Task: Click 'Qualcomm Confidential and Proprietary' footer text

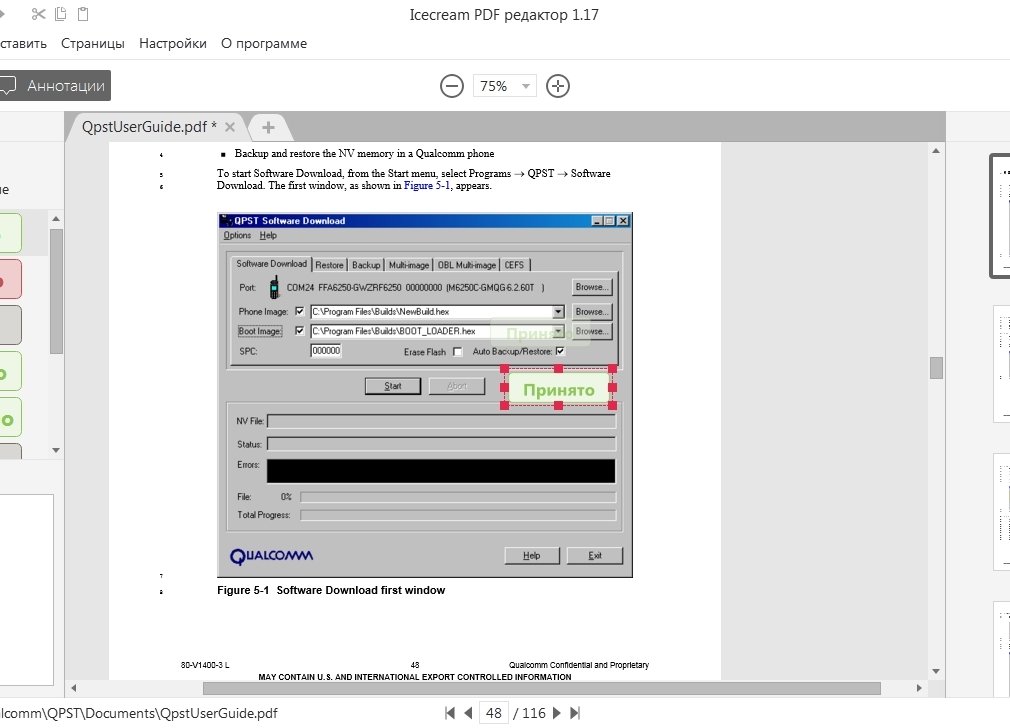Action: pos(579,665)
